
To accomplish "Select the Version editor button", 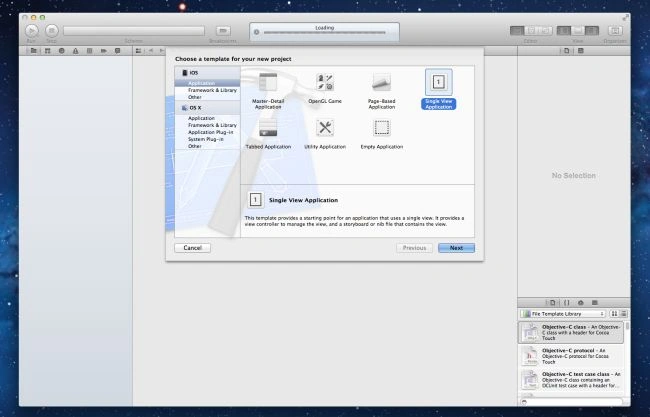I will tap(545, 31).
